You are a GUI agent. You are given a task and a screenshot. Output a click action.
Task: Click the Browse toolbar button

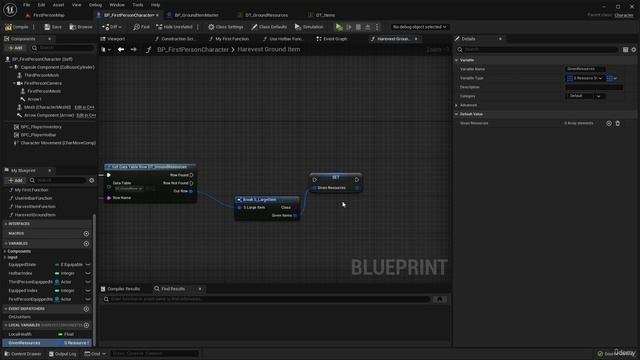pos(81,27)
